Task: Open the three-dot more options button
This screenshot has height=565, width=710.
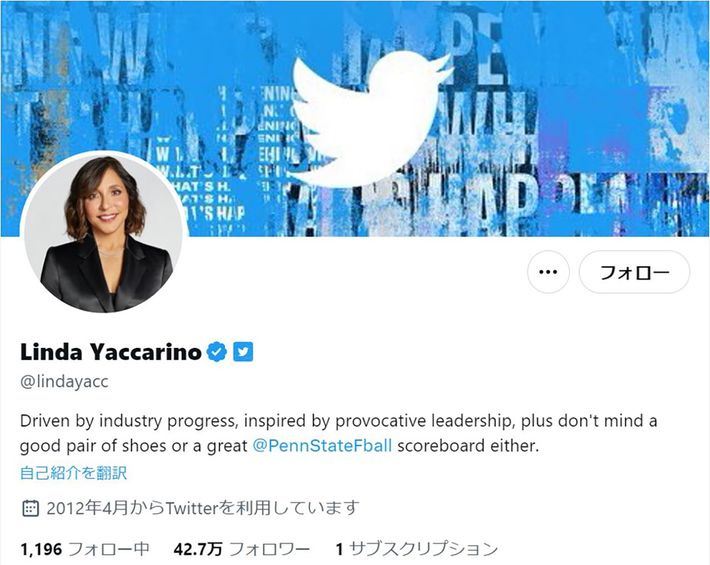Action: point(548,272)
